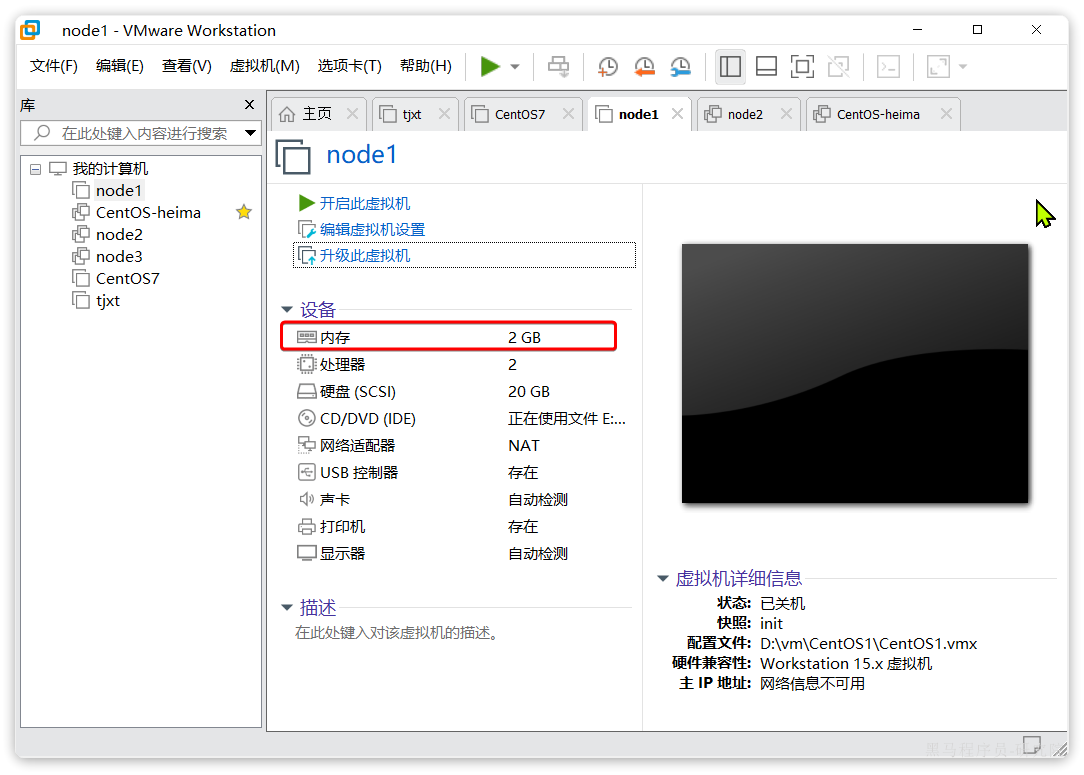1084x775 pixels.
Task: Select CentOS-heima in the library tree
Action: [x=148, y=212]
